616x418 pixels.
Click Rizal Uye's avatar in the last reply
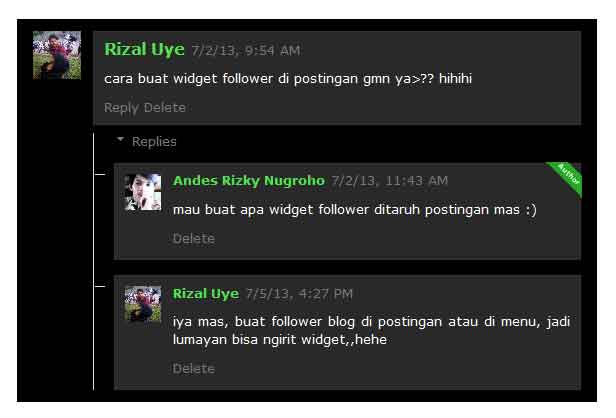tap(143, 304)
